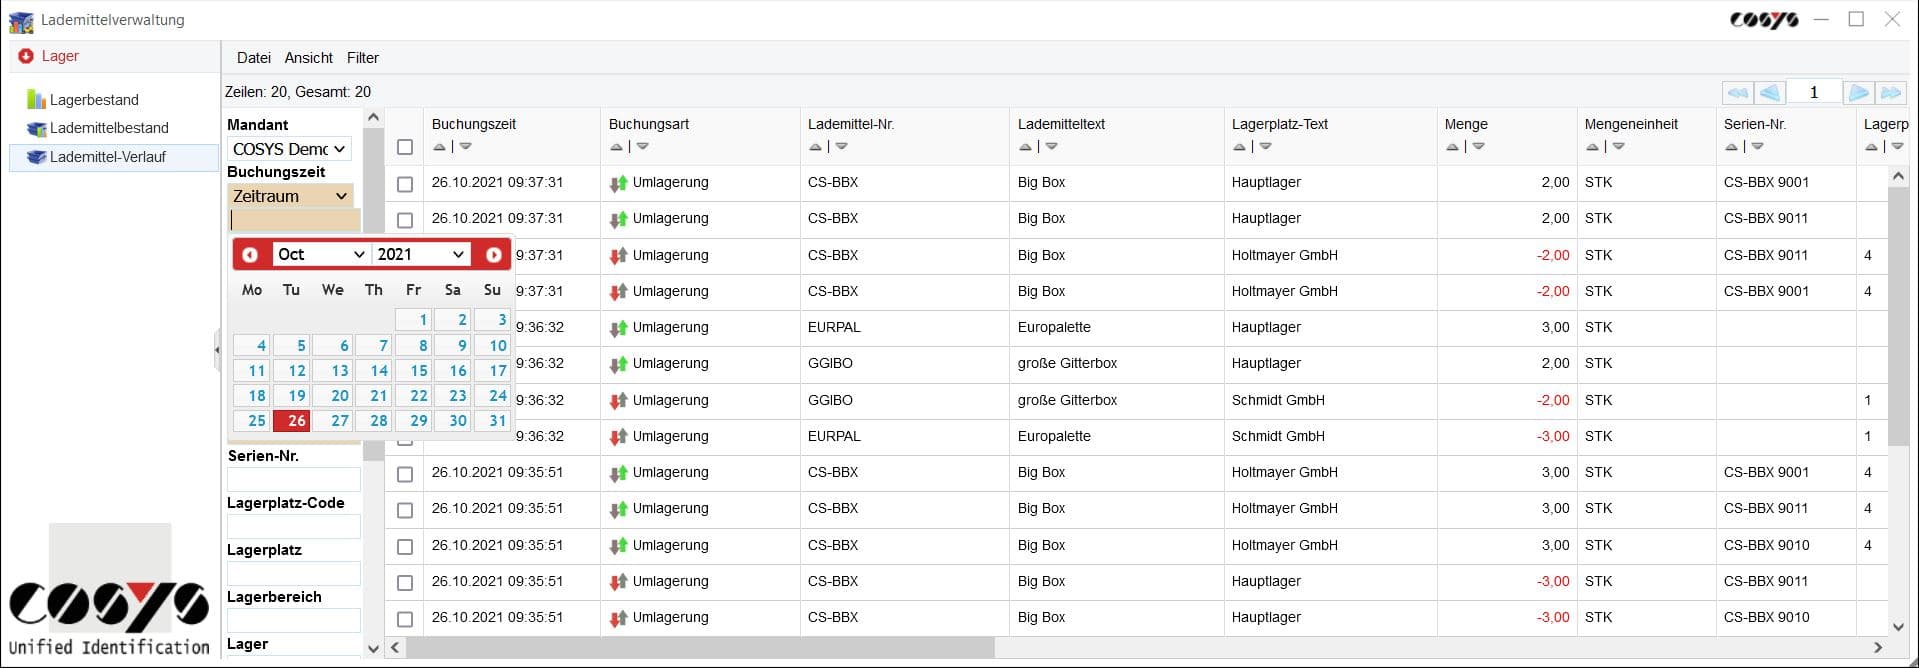
Task: Sort Menge column descending
Action: point(1478,147)
